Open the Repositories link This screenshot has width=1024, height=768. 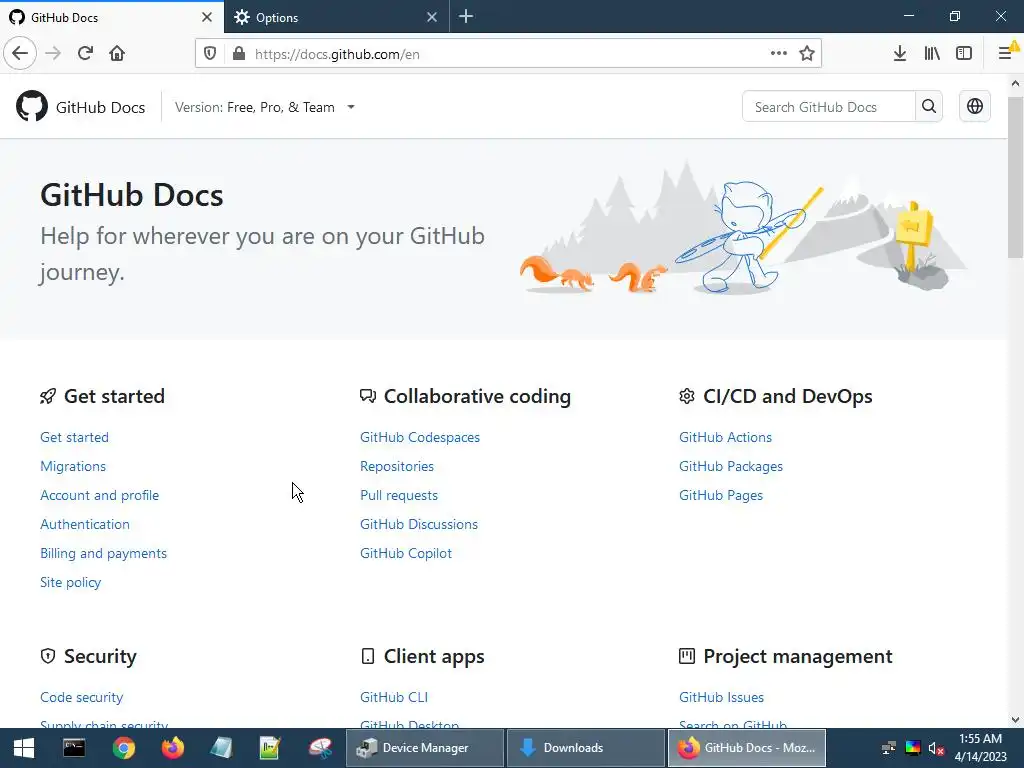(x=397, y=466)
